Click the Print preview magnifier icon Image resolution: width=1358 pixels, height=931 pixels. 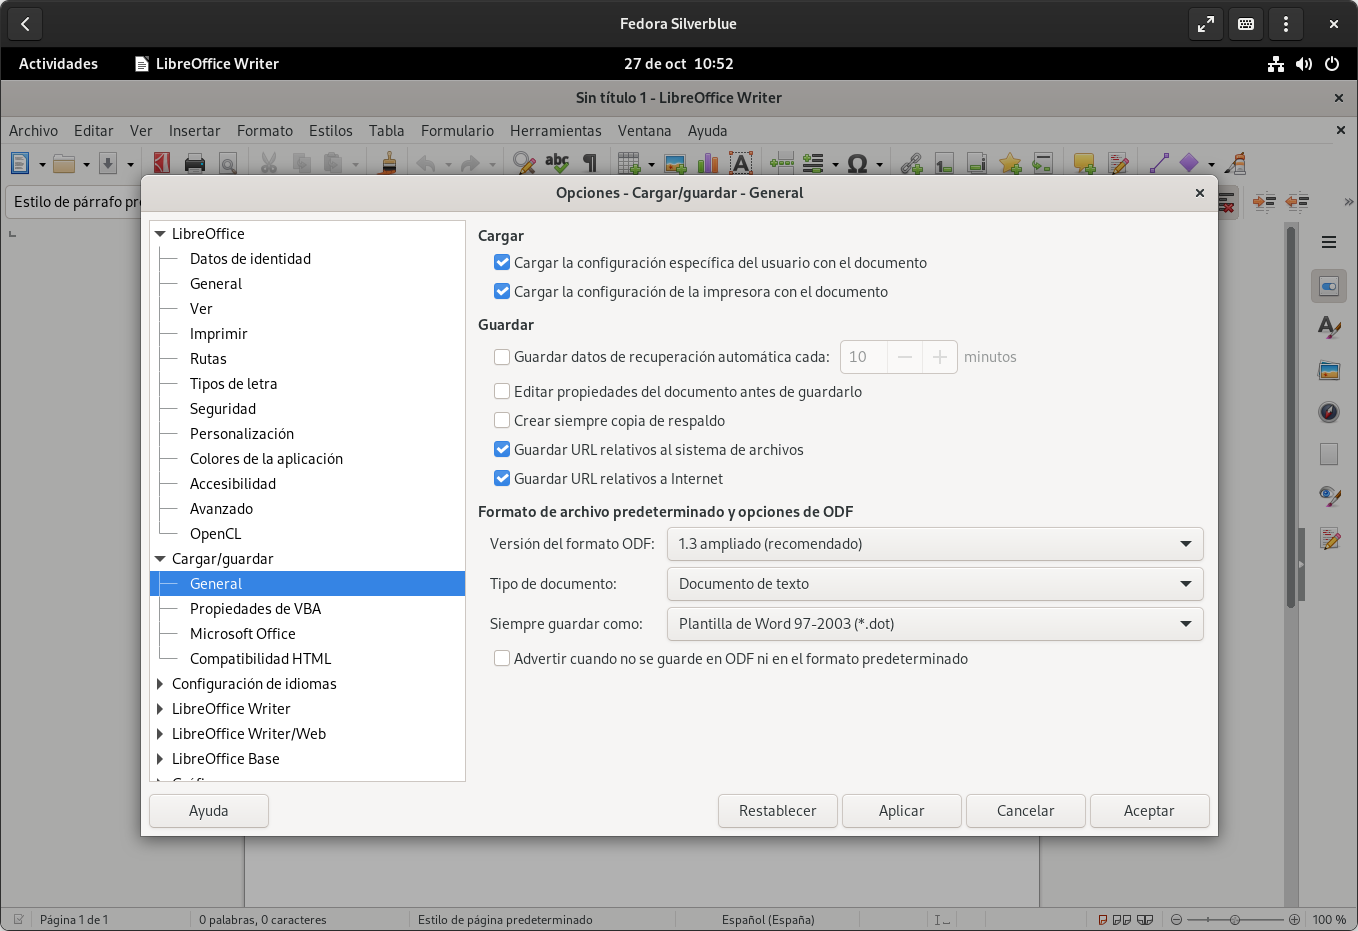[228, 163]
